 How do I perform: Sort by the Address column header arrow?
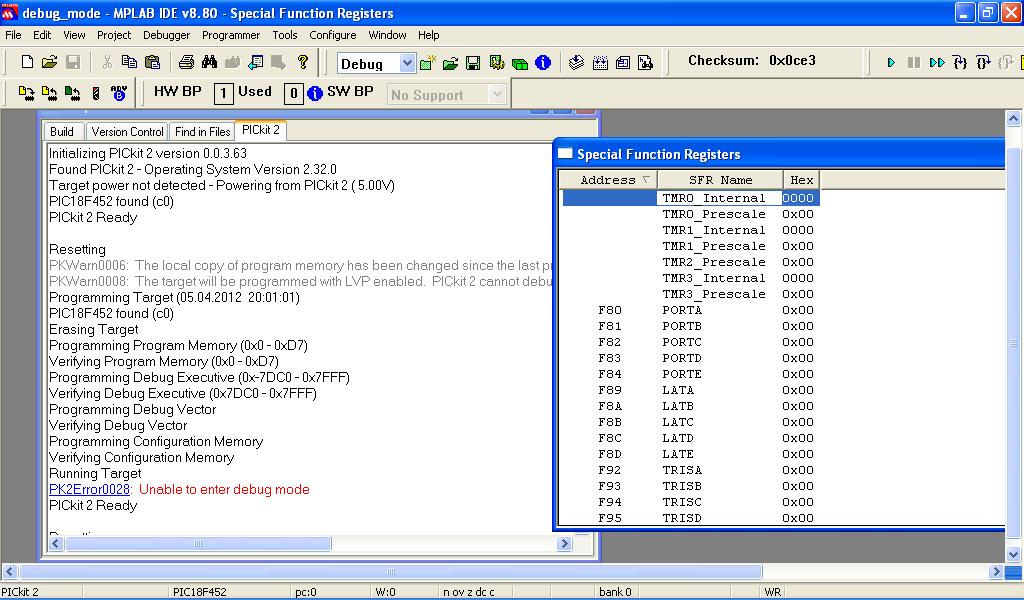[x=646, y=180]
